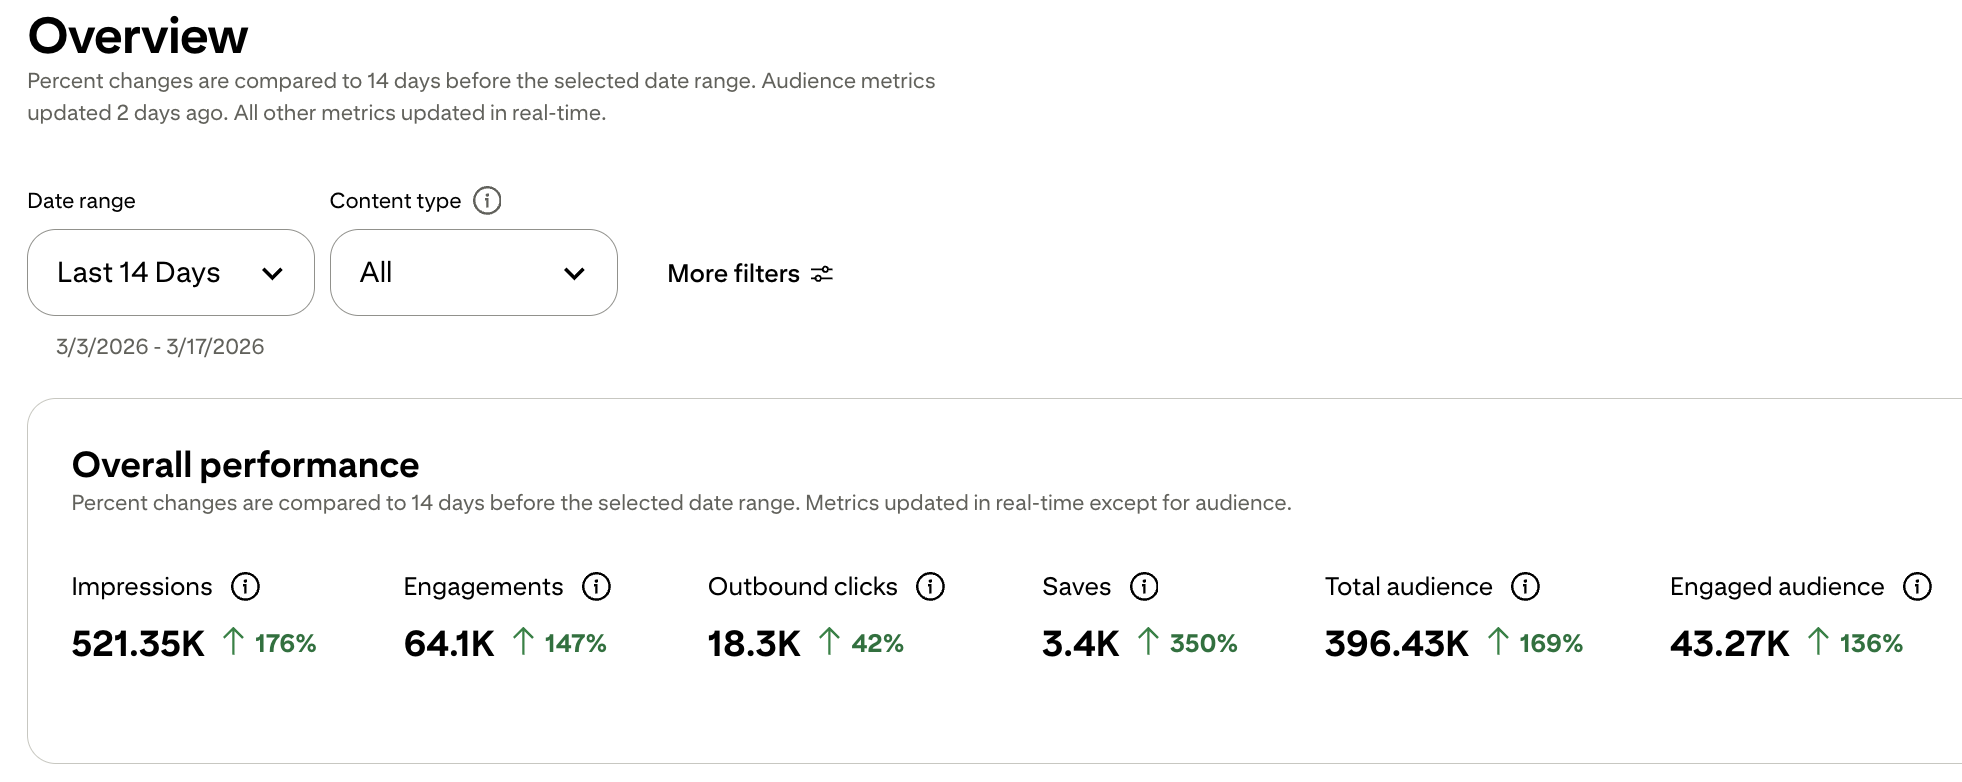Click the 3/3/2026 - 3/17/2026 date text
The height and width of the screenshot is (782, 1962).
[159, 346]
